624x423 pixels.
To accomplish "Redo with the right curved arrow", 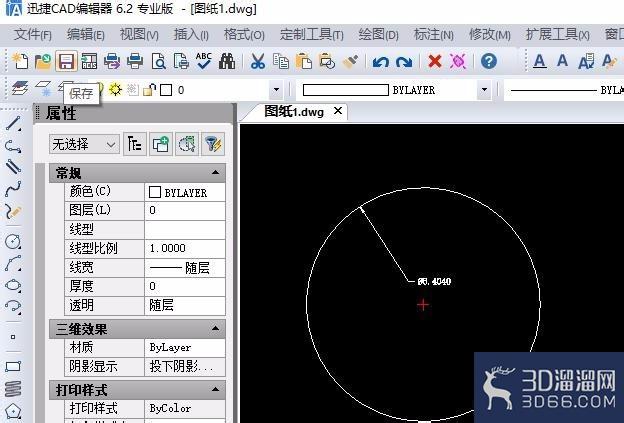I will tap(404, 62).
